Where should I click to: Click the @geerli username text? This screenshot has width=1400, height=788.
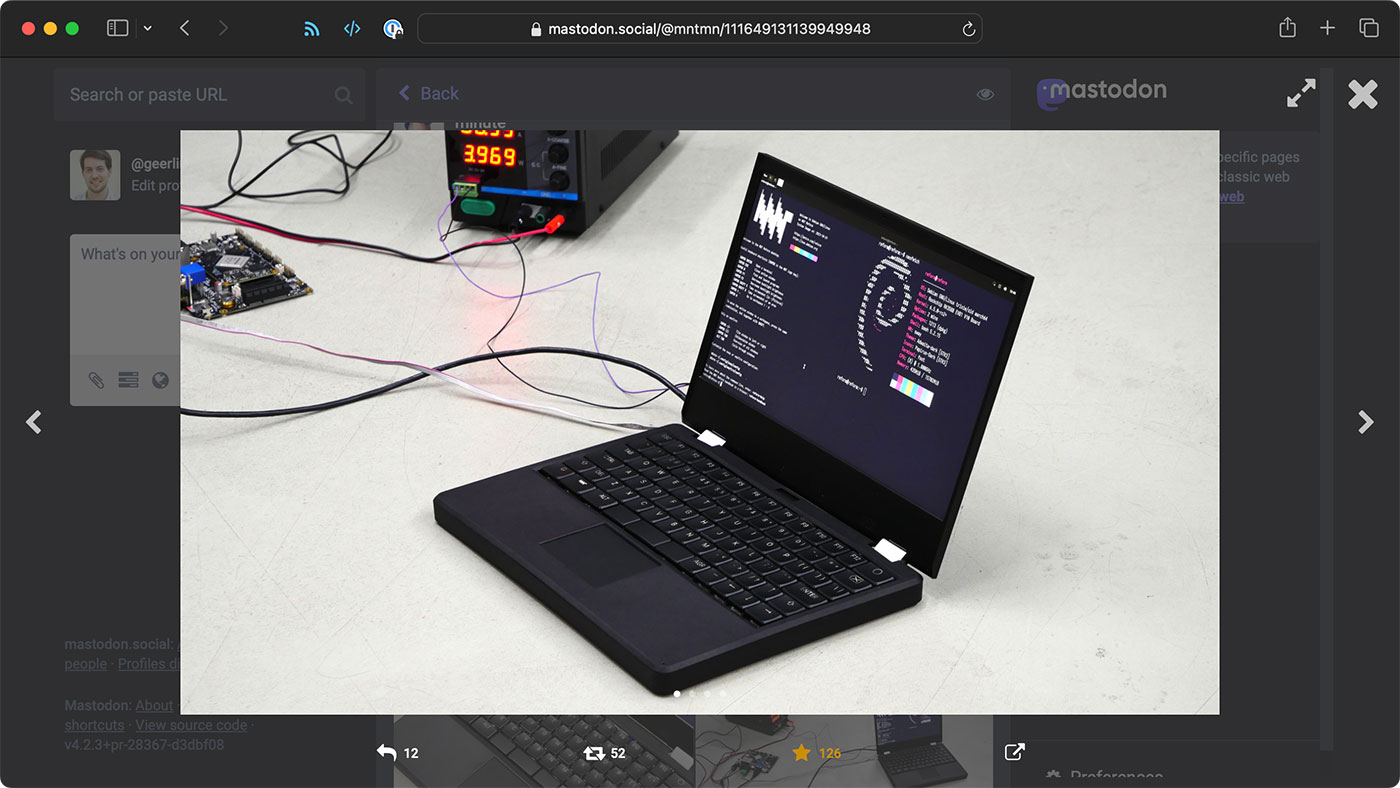click(x=155, y=162)
